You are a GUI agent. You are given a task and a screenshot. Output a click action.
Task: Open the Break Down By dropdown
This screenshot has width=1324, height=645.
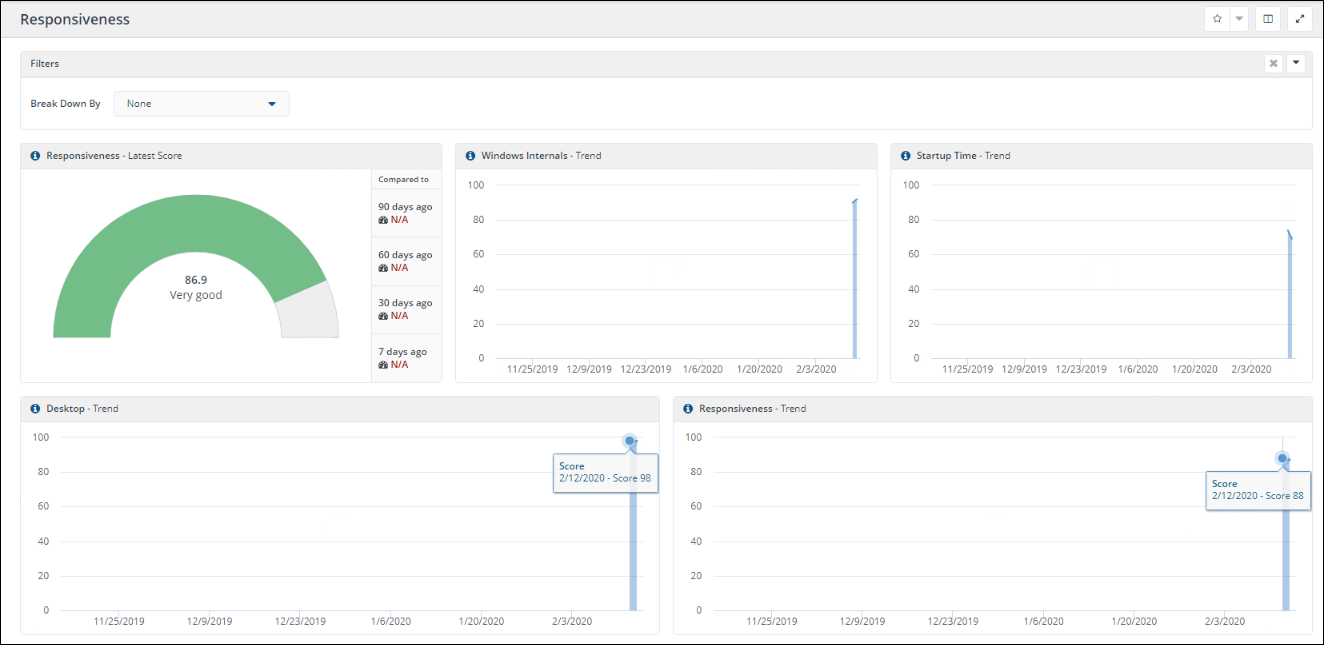click(202, 104)
